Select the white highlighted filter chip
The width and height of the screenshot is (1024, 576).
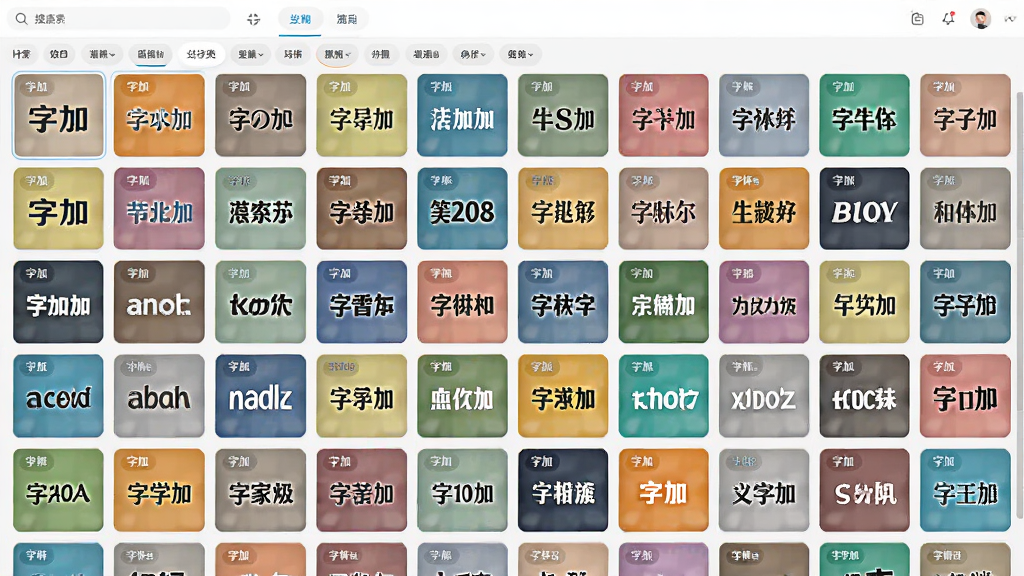201,54
